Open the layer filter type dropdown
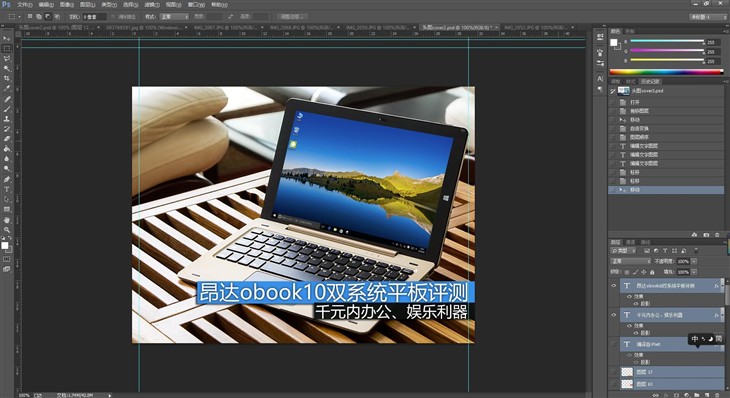This screenshot has width=730, height=398. coord(623,251)
